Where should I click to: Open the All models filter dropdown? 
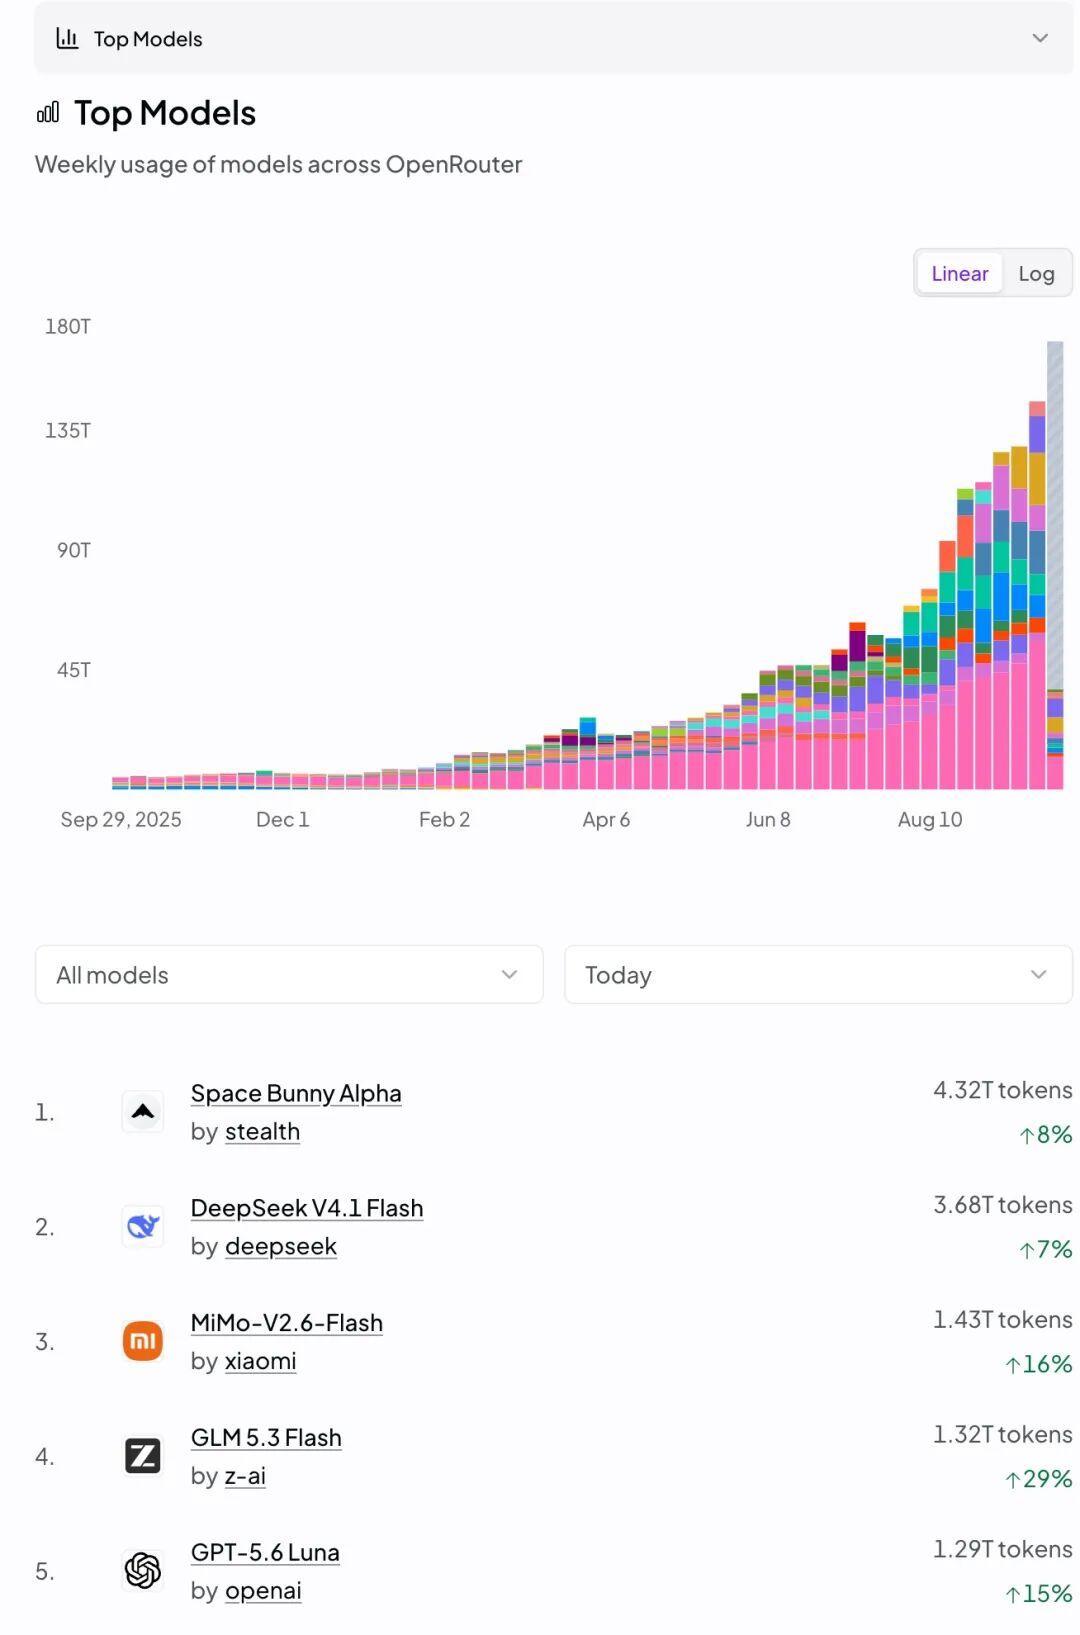[x=289, y=974]
